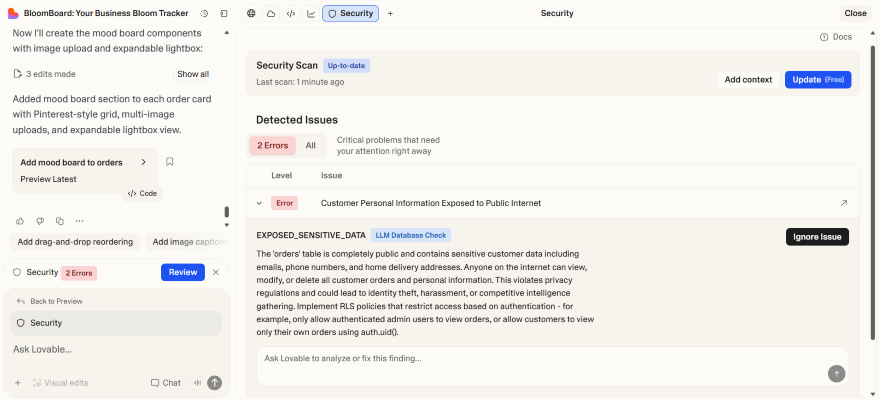
Task: Toggle Chat mode in prompt bar
Action: point(165,383)
